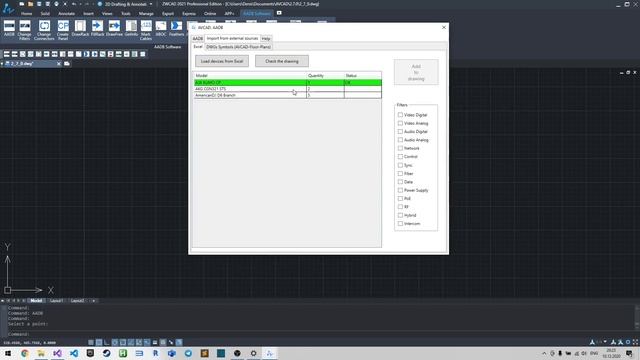The image size is (640, 360).
Task: Select the AADB tab in the dialog
Action: coord(198,38)
